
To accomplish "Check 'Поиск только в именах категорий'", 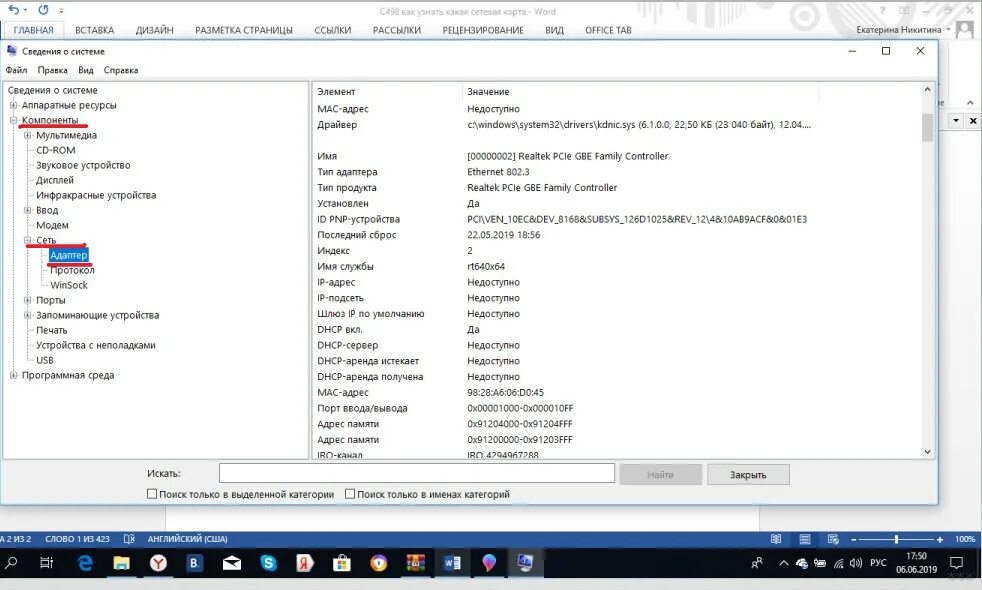I will tap(350, 494).
